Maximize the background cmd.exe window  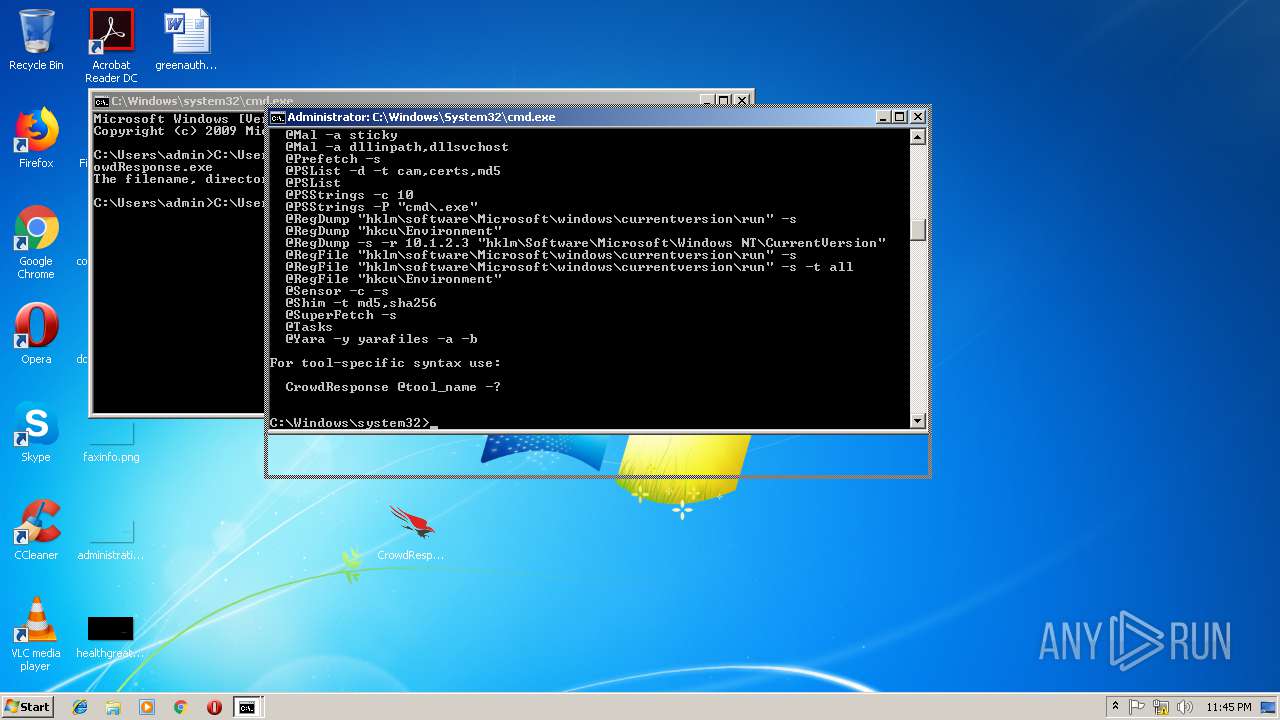tap(724, 100)
